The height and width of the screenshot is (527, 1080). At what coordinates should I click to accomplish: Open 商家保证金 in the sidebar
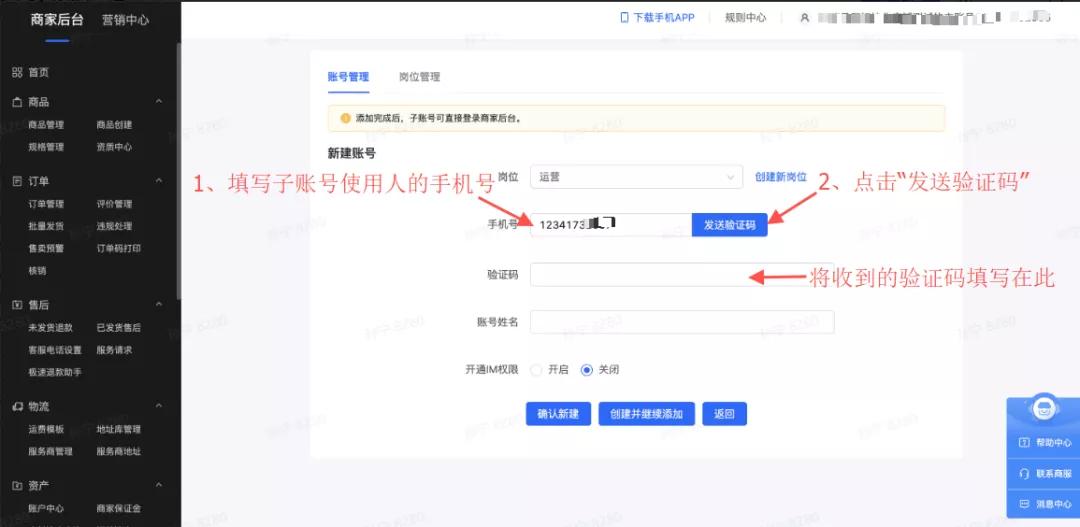118,508
